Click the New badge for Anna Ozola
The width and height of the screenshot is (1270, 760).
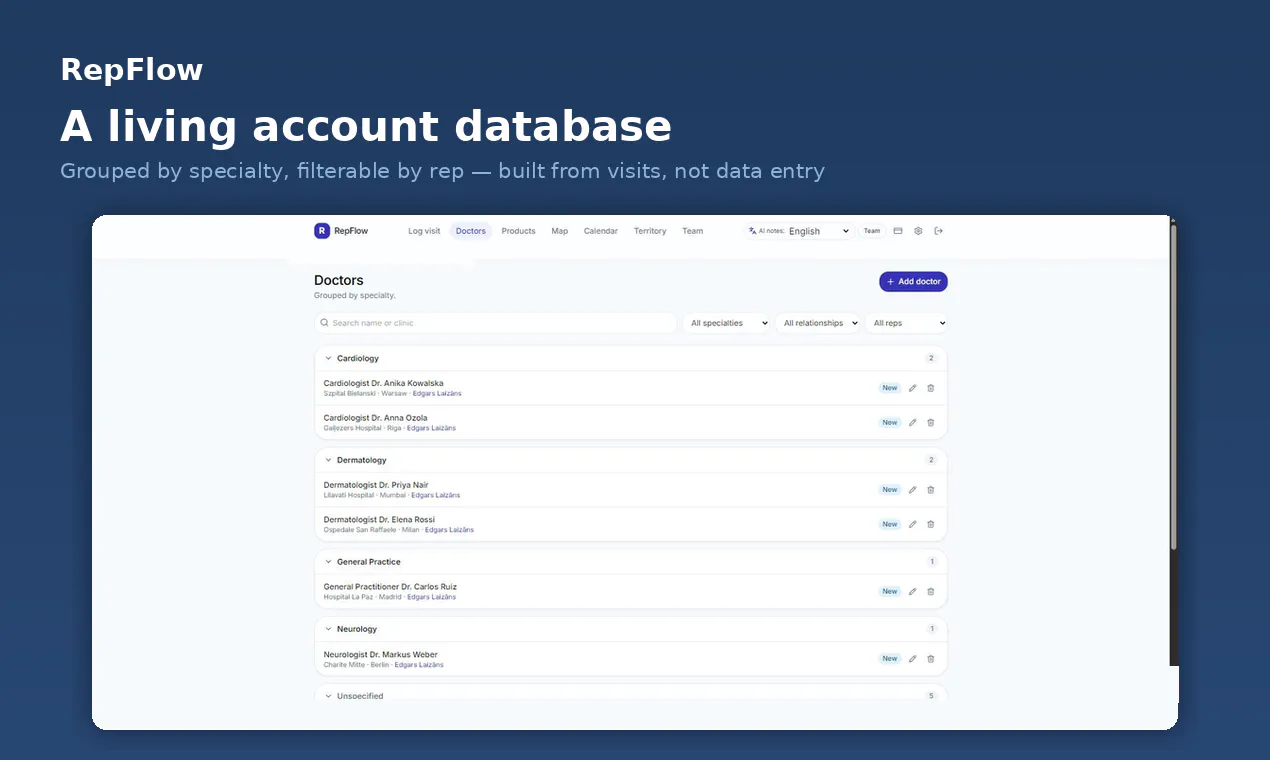(x=890, y=423)
